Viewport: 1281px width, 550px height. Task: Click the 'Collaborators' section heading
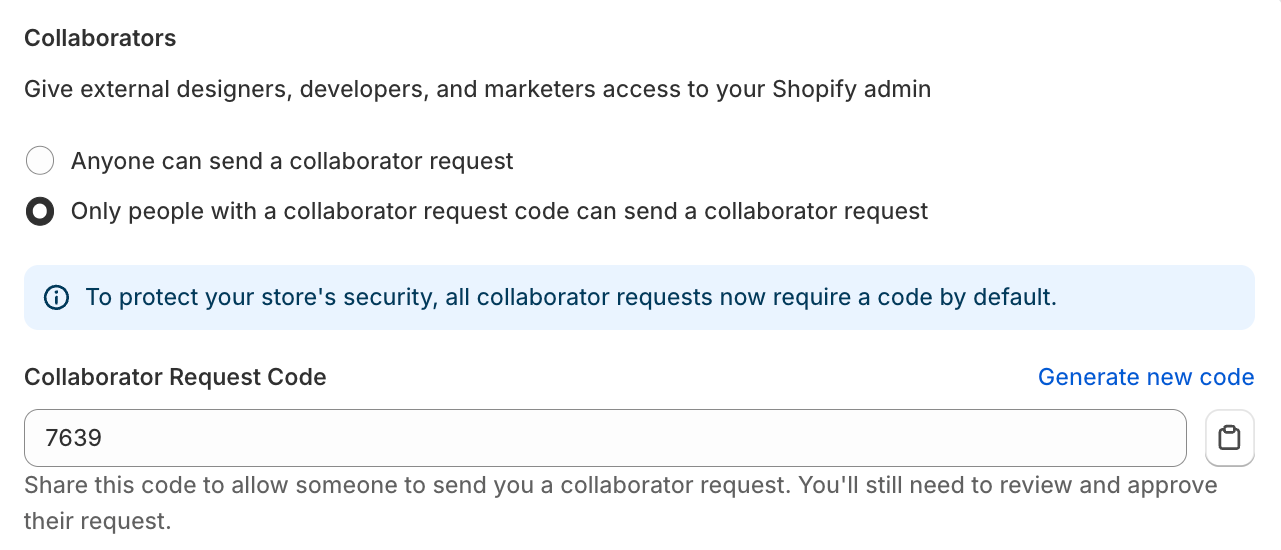click(x=100, y=38)
